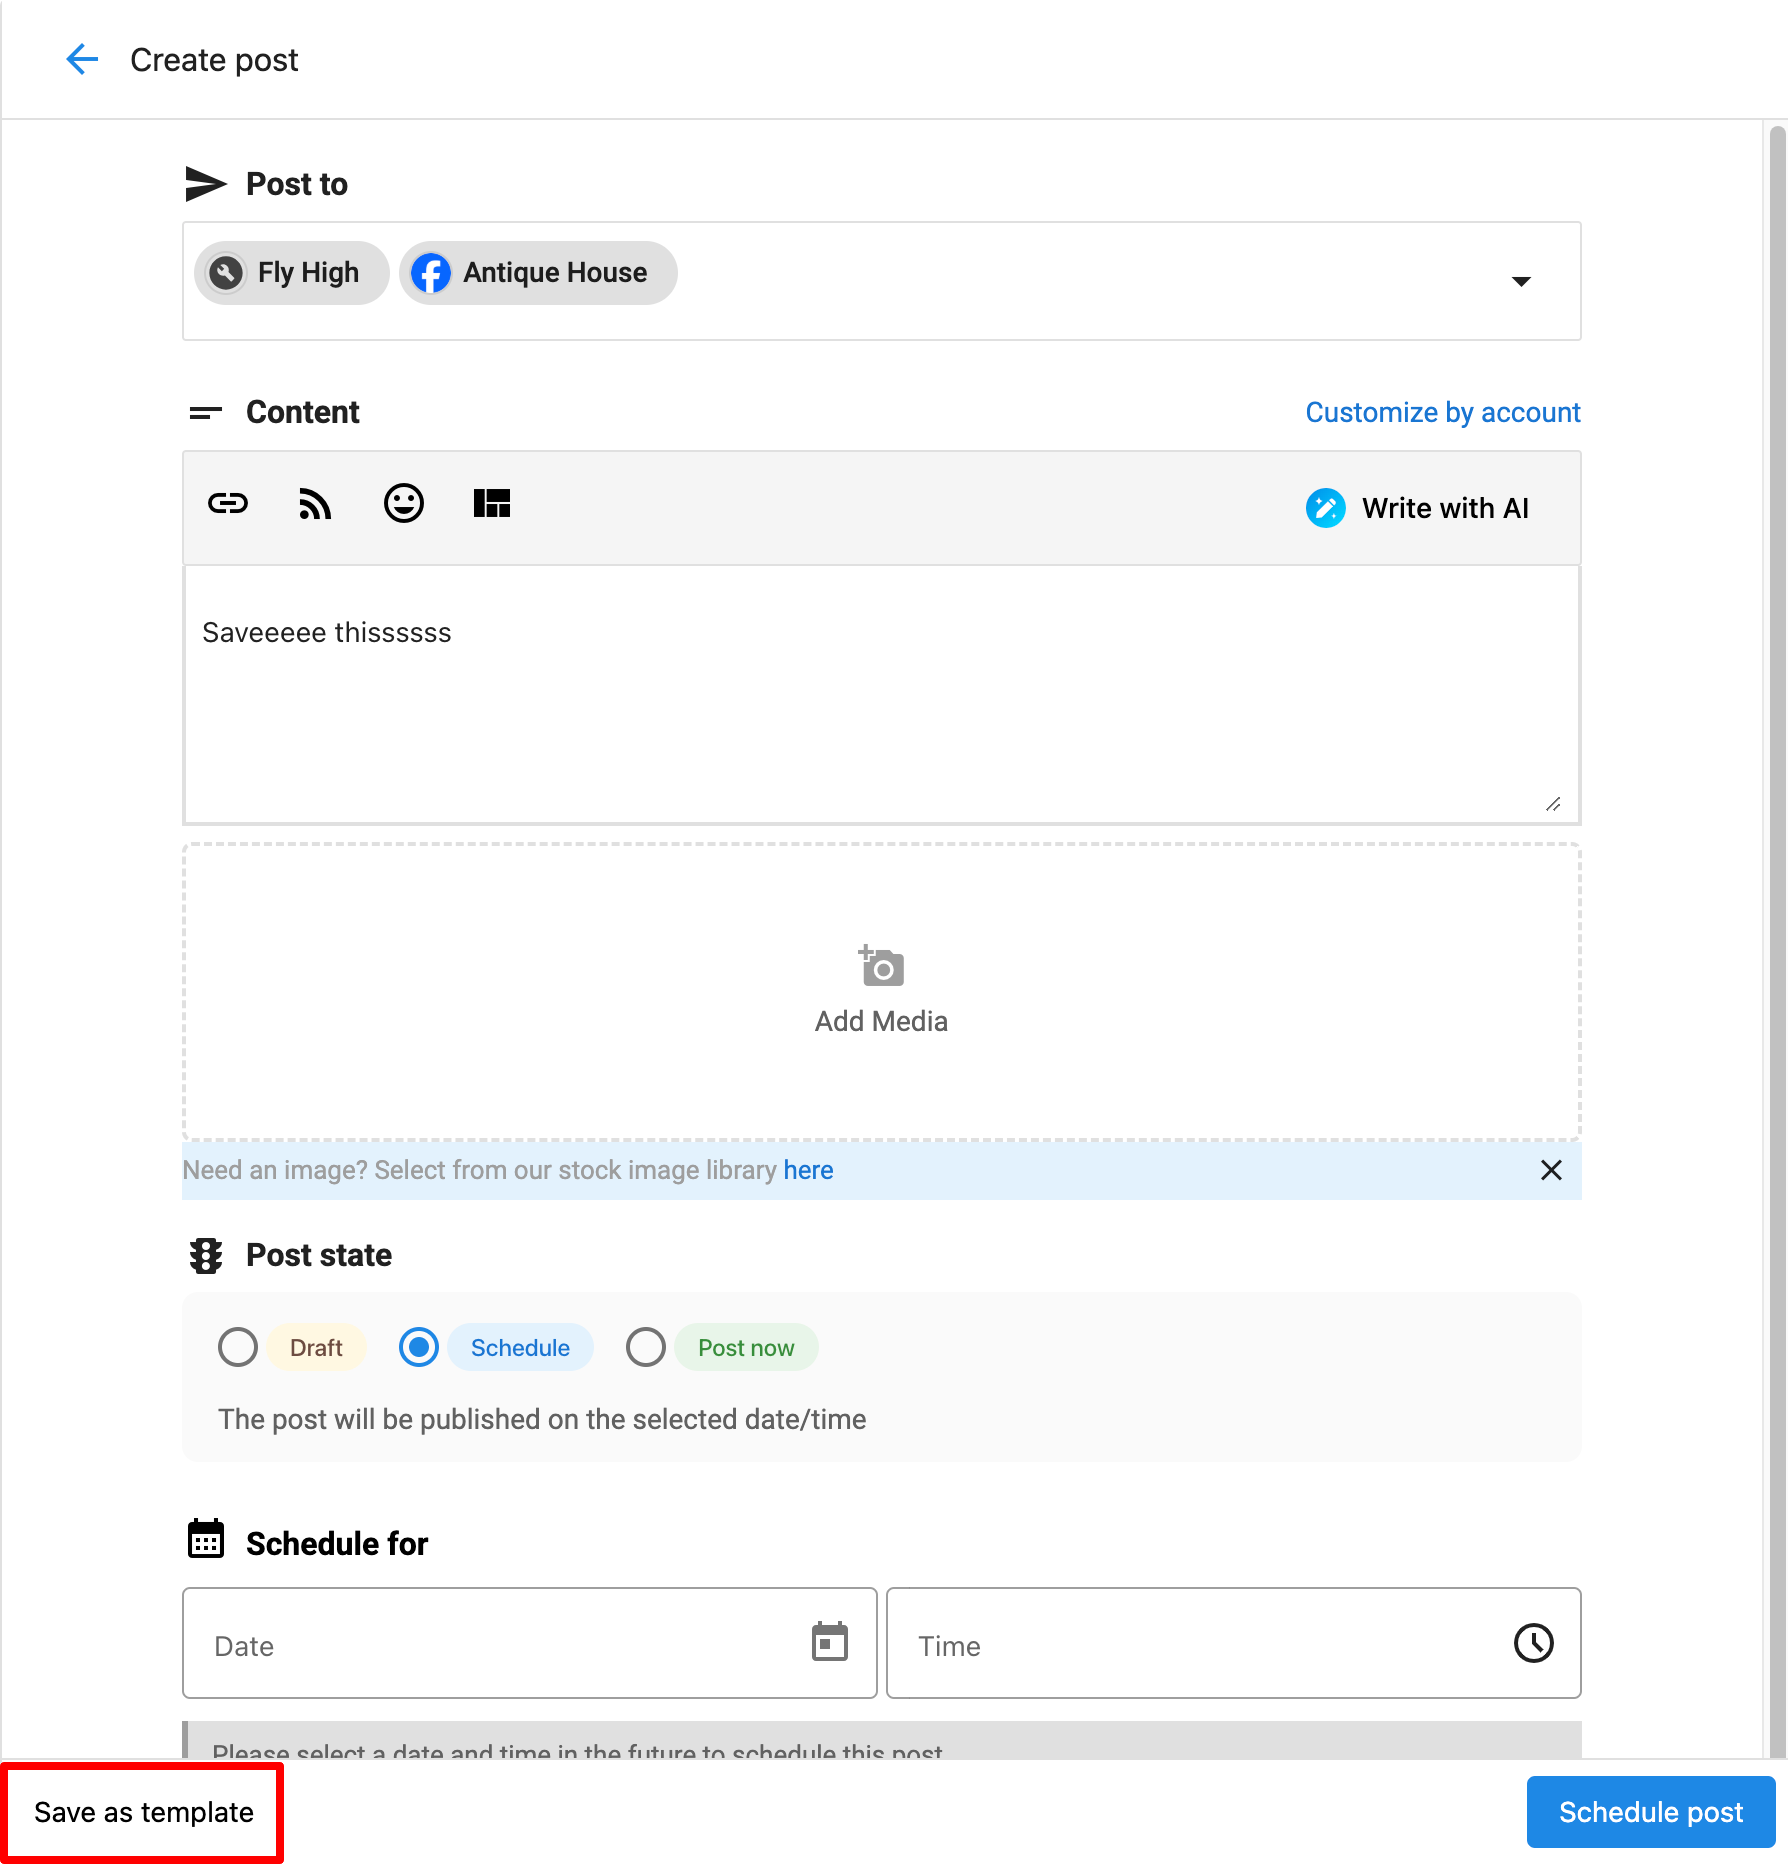Click the Fly High account chip
Screen dimensions: 1788x1864
tap(291, 273)
